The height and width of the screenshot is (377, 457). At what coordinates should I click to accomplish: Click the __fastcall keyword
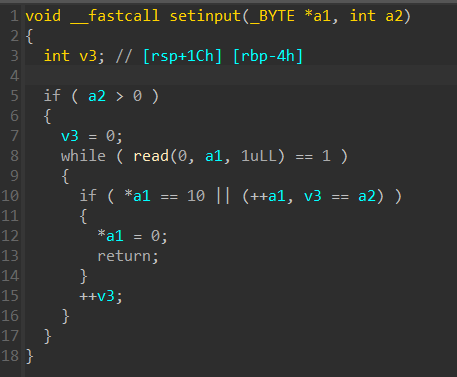click(x=115, y=16)
